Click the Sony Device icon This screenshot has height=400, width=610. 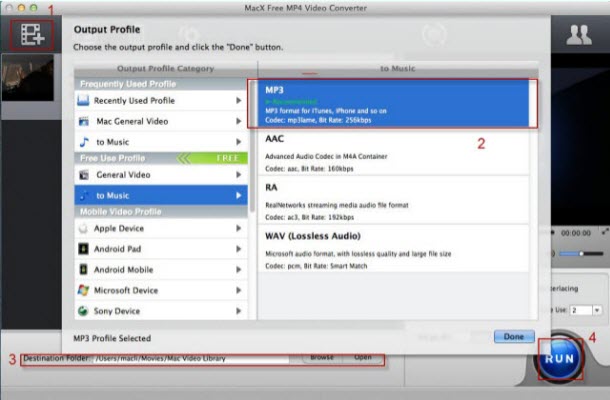click(83, 311)
